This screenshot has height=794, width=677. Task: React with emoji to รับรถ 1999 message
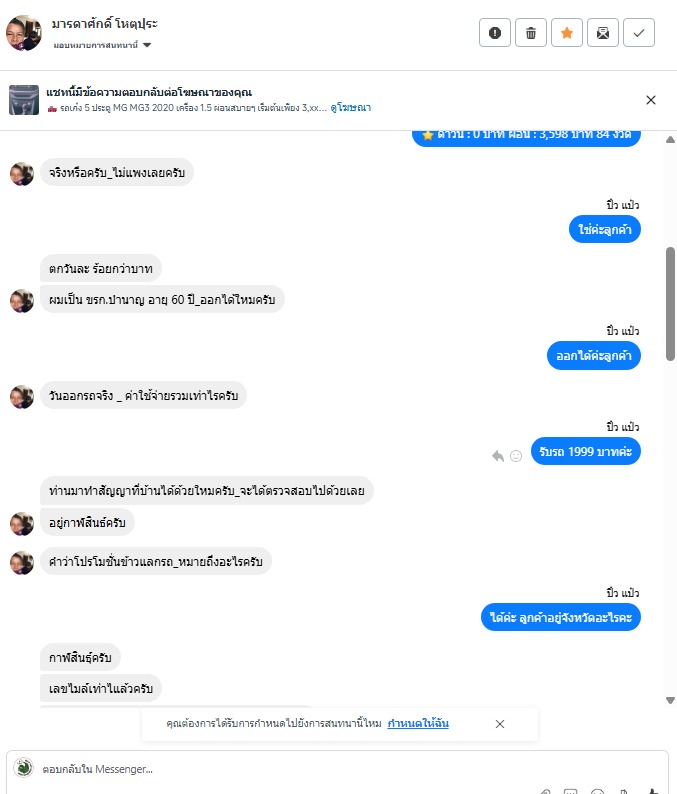tap(515, 456)
